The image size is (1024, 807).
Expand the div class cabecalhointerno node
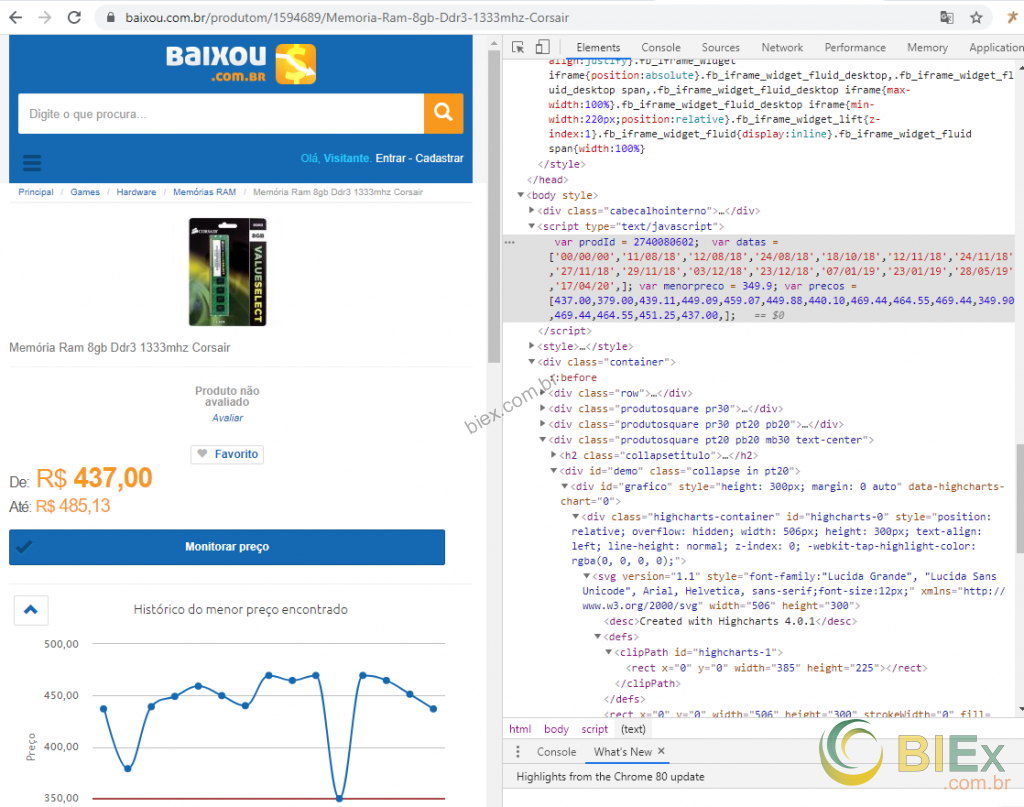click(x=532, y=210)
